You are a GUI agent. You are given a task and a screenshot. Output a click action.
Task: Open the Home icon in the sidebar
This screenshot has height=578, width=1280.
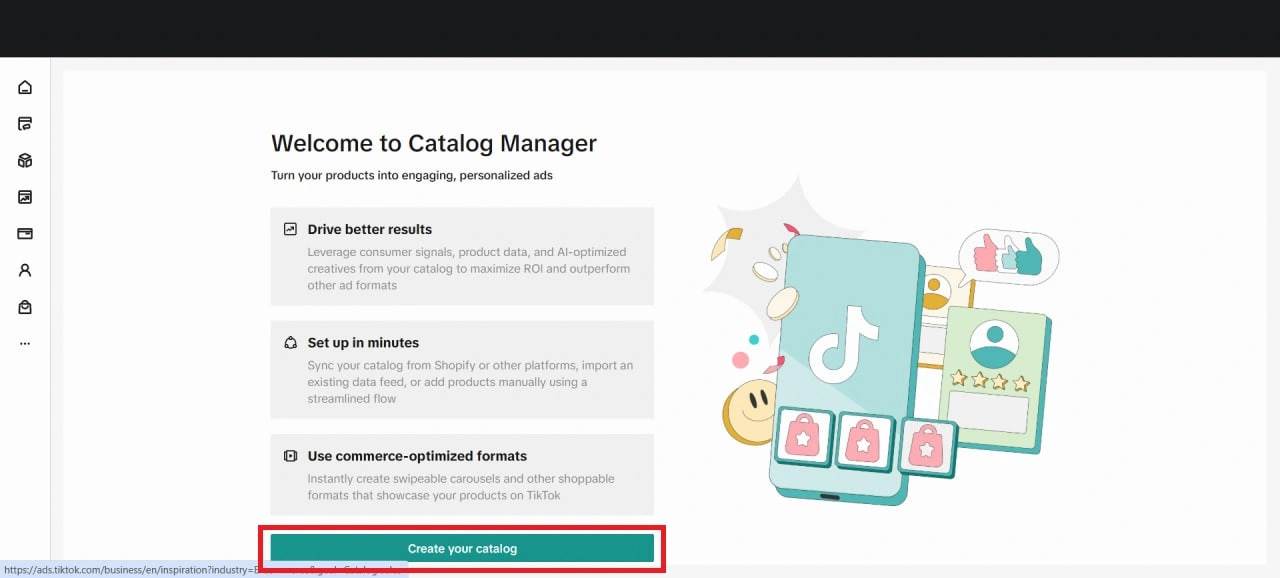point(25,87)
